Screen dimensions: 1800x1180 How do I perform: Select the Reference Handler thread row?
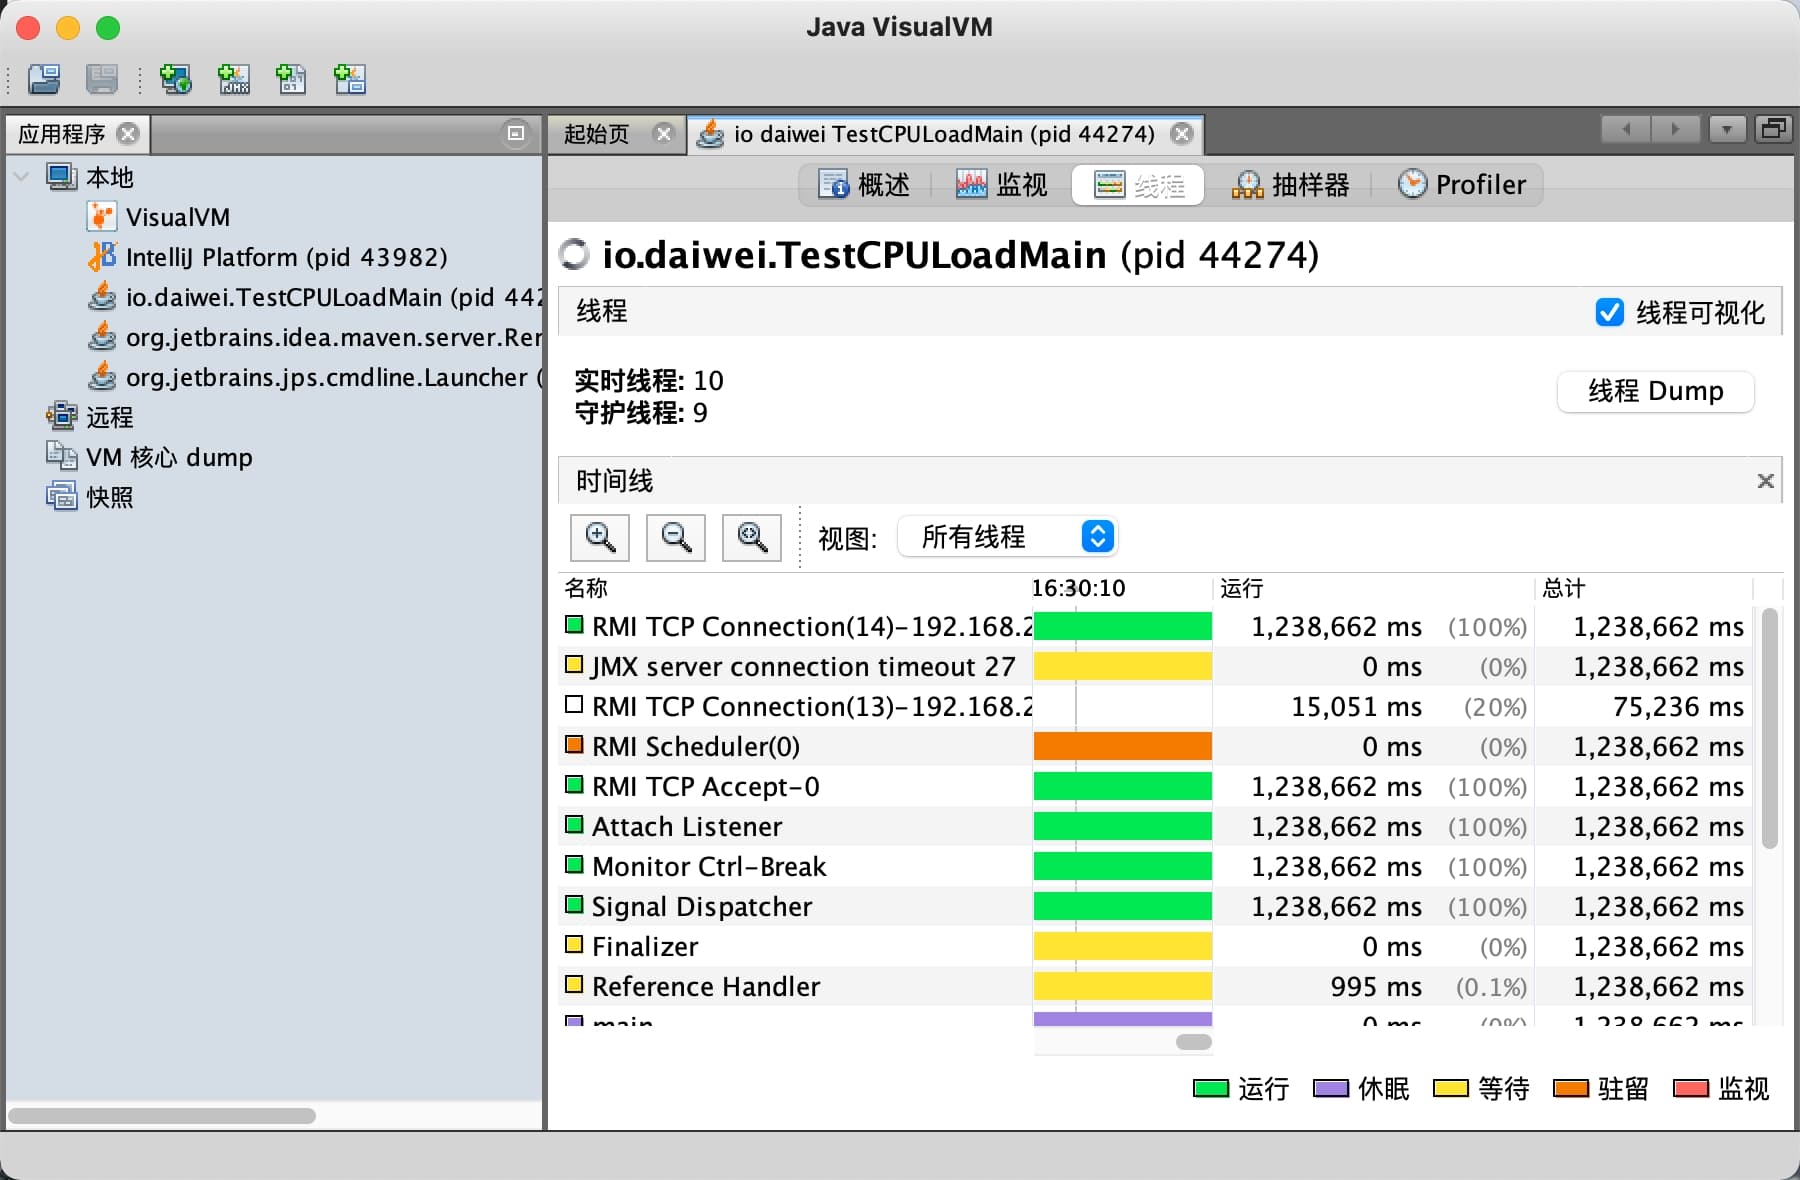point(1155,987)
